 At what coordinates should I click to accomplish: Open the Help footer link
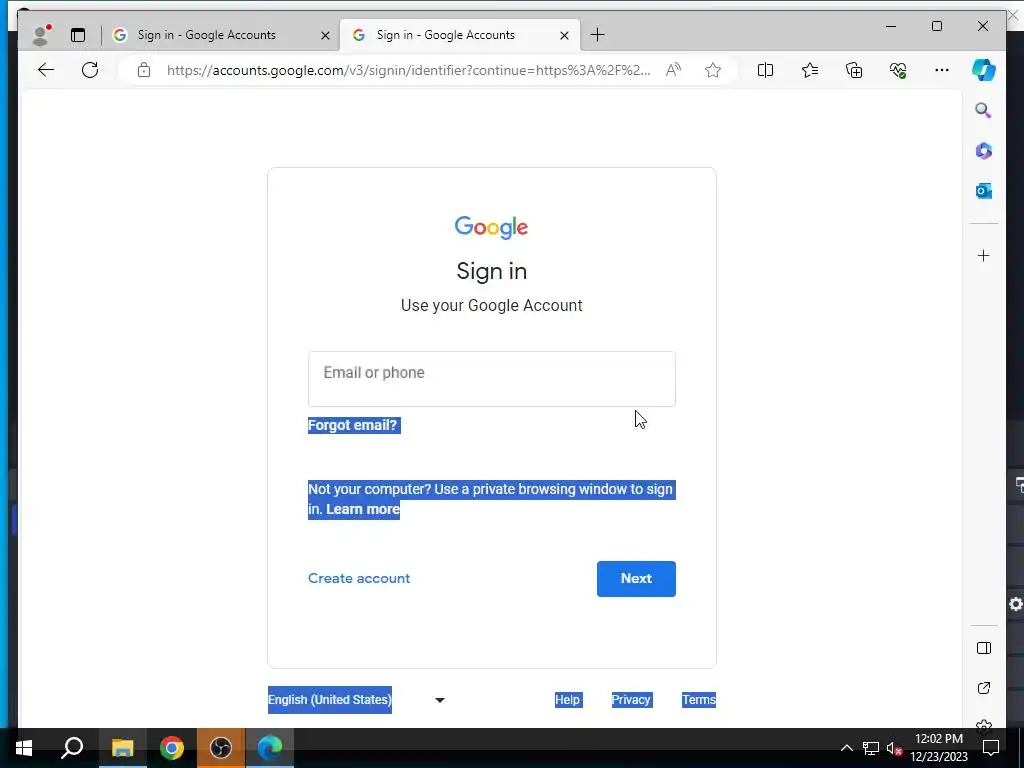click(x=568, y=700)
